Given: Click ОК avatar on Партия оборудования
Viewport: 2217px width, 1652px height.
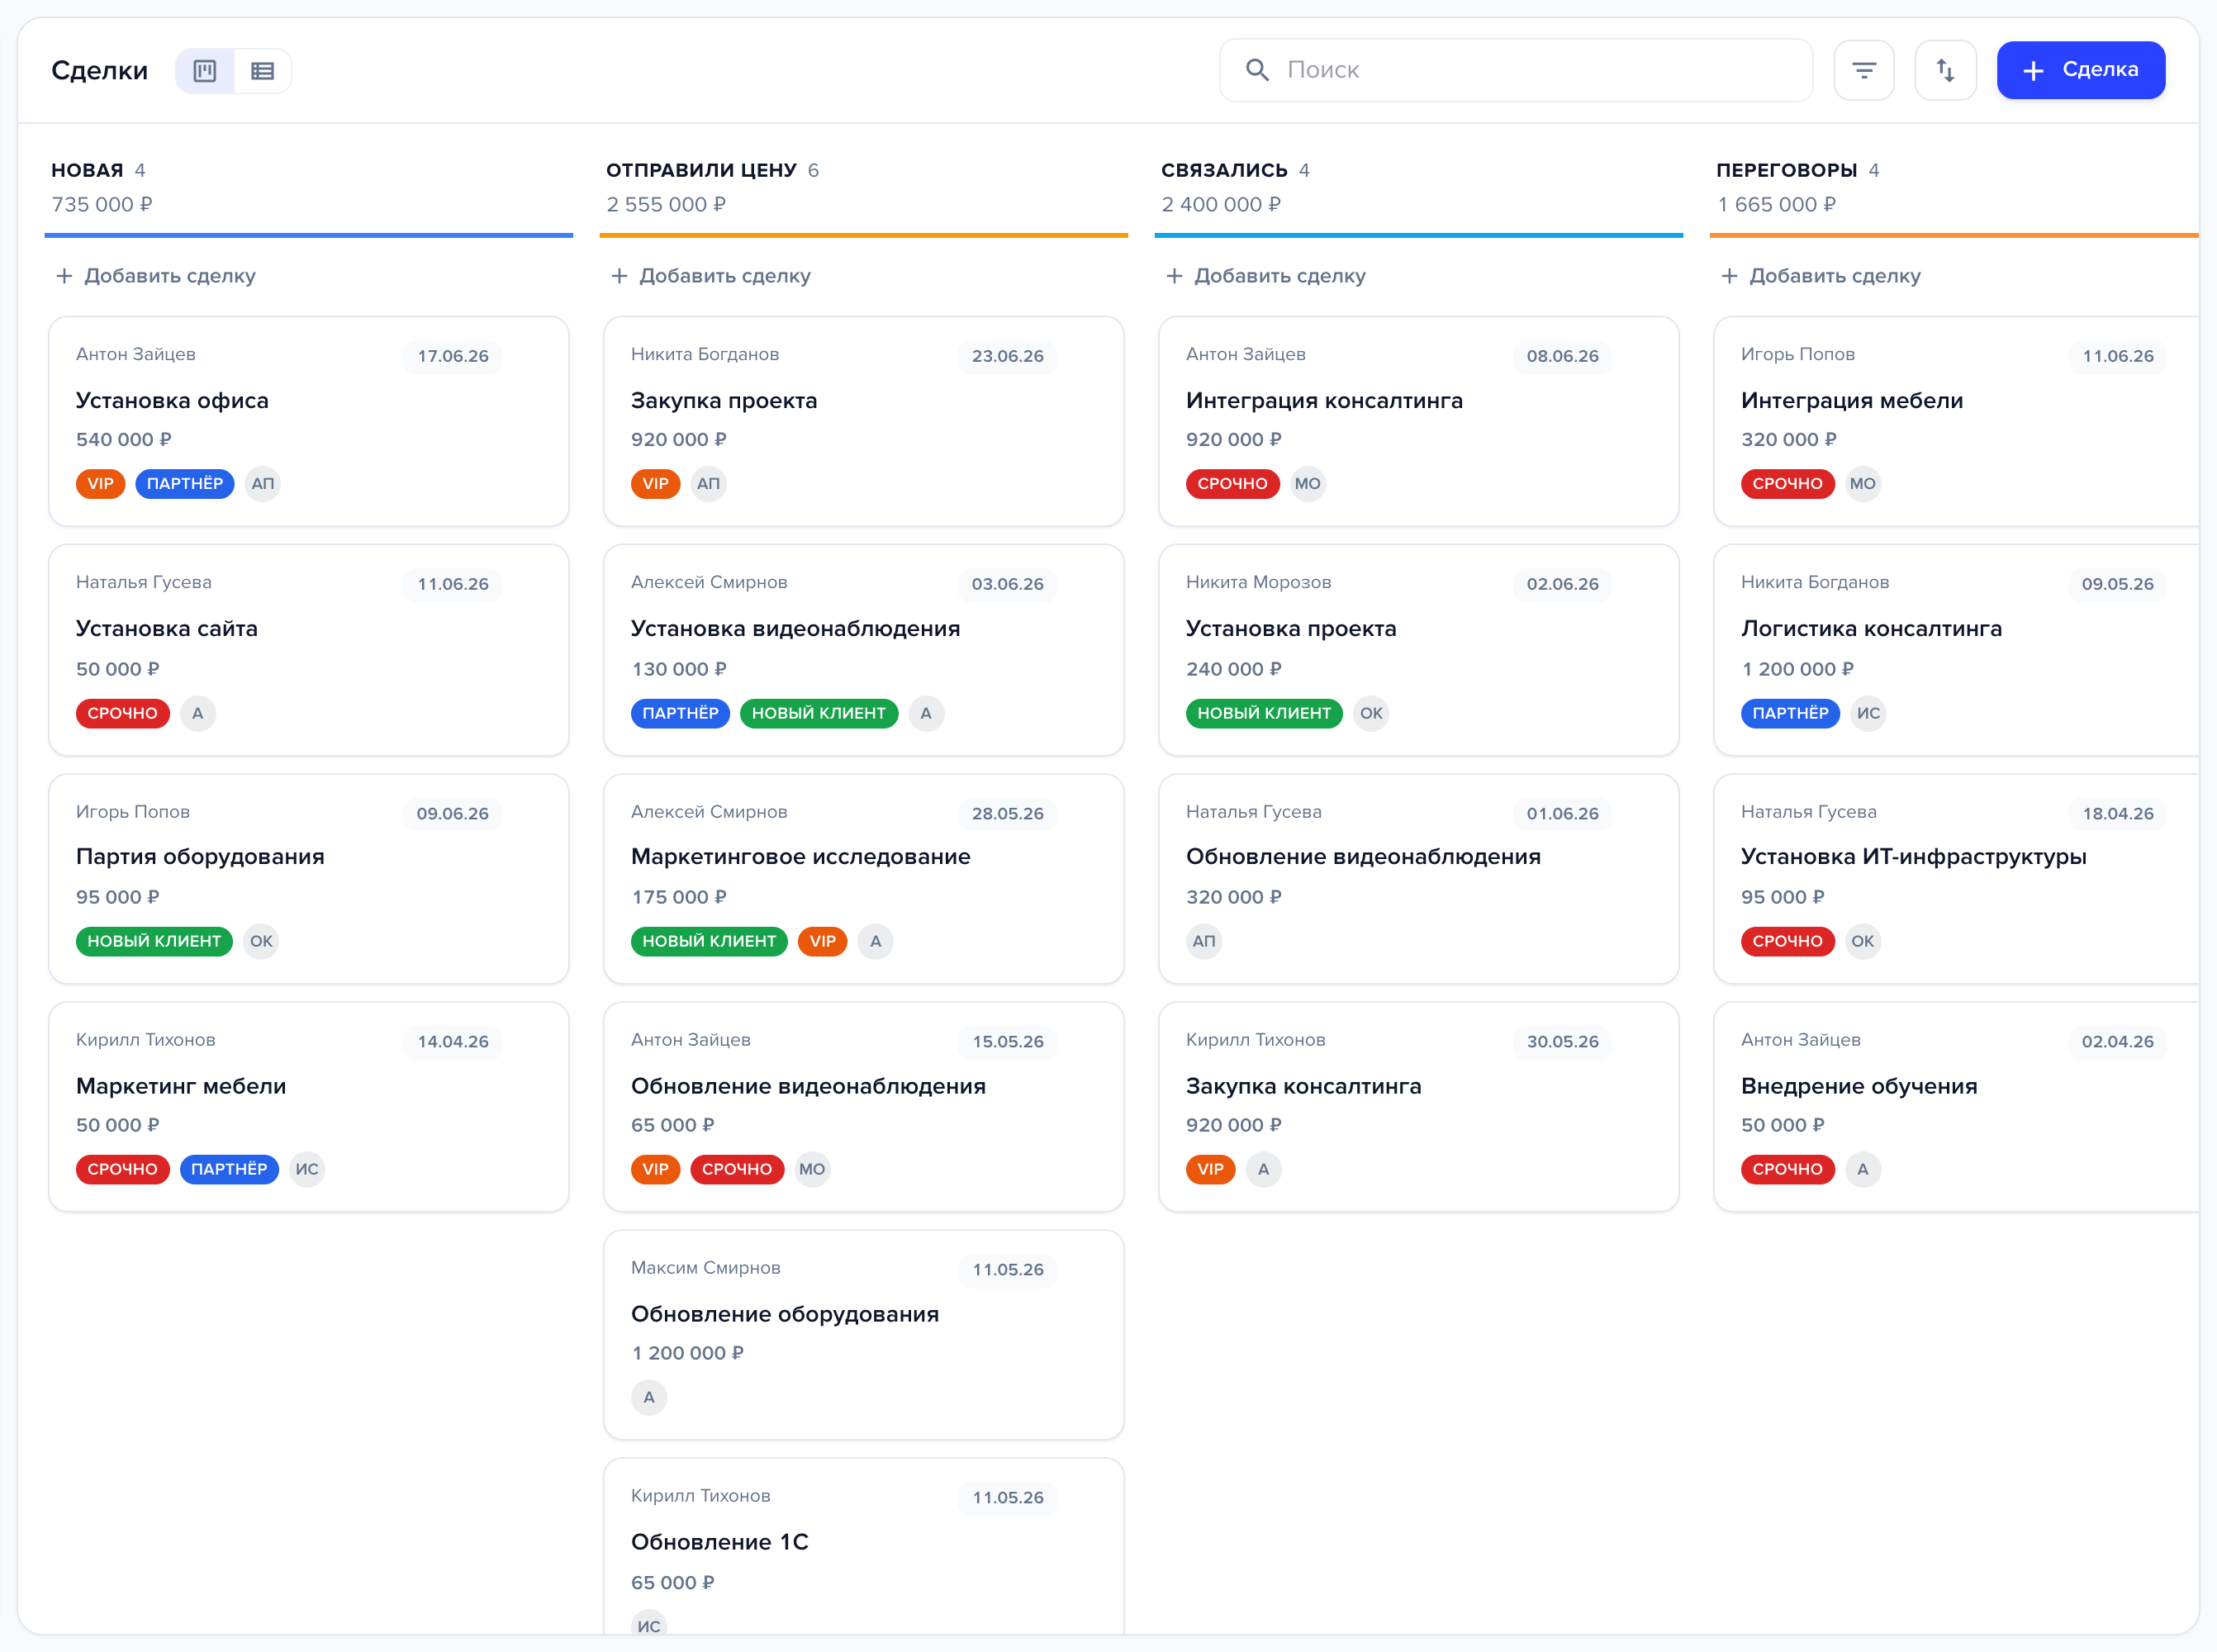Looking at the screenshot, I should [261, 942].
